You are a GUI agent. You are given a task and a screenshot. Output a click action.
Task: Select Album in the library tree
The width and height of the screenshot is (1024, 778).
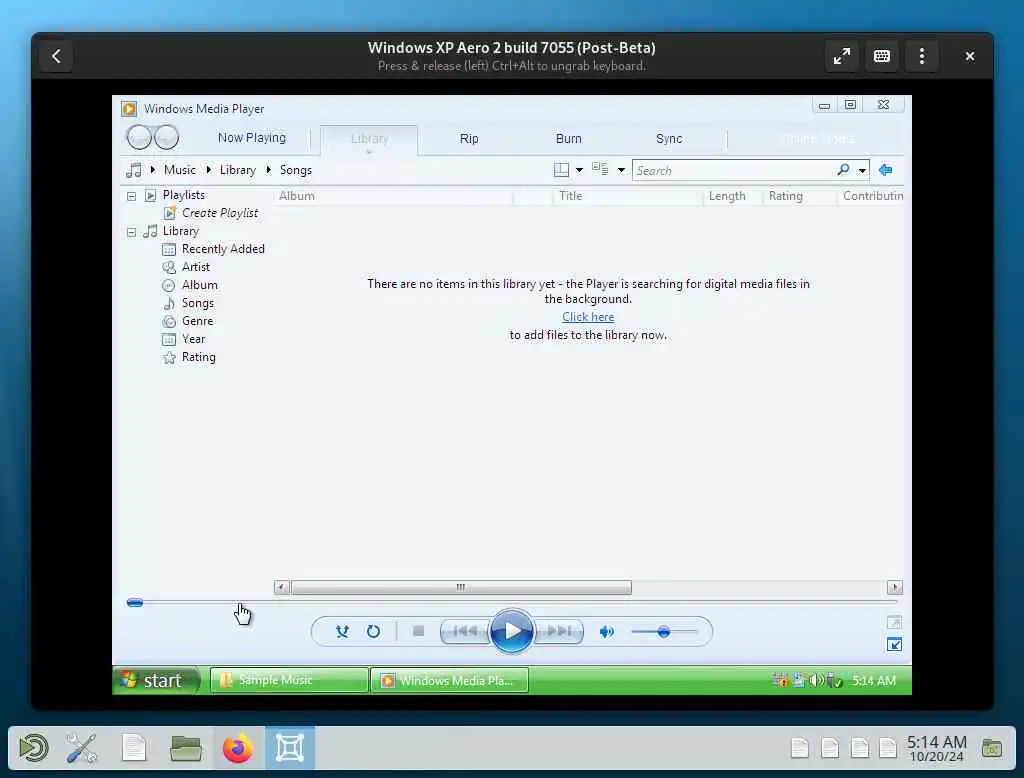(199, 285)
